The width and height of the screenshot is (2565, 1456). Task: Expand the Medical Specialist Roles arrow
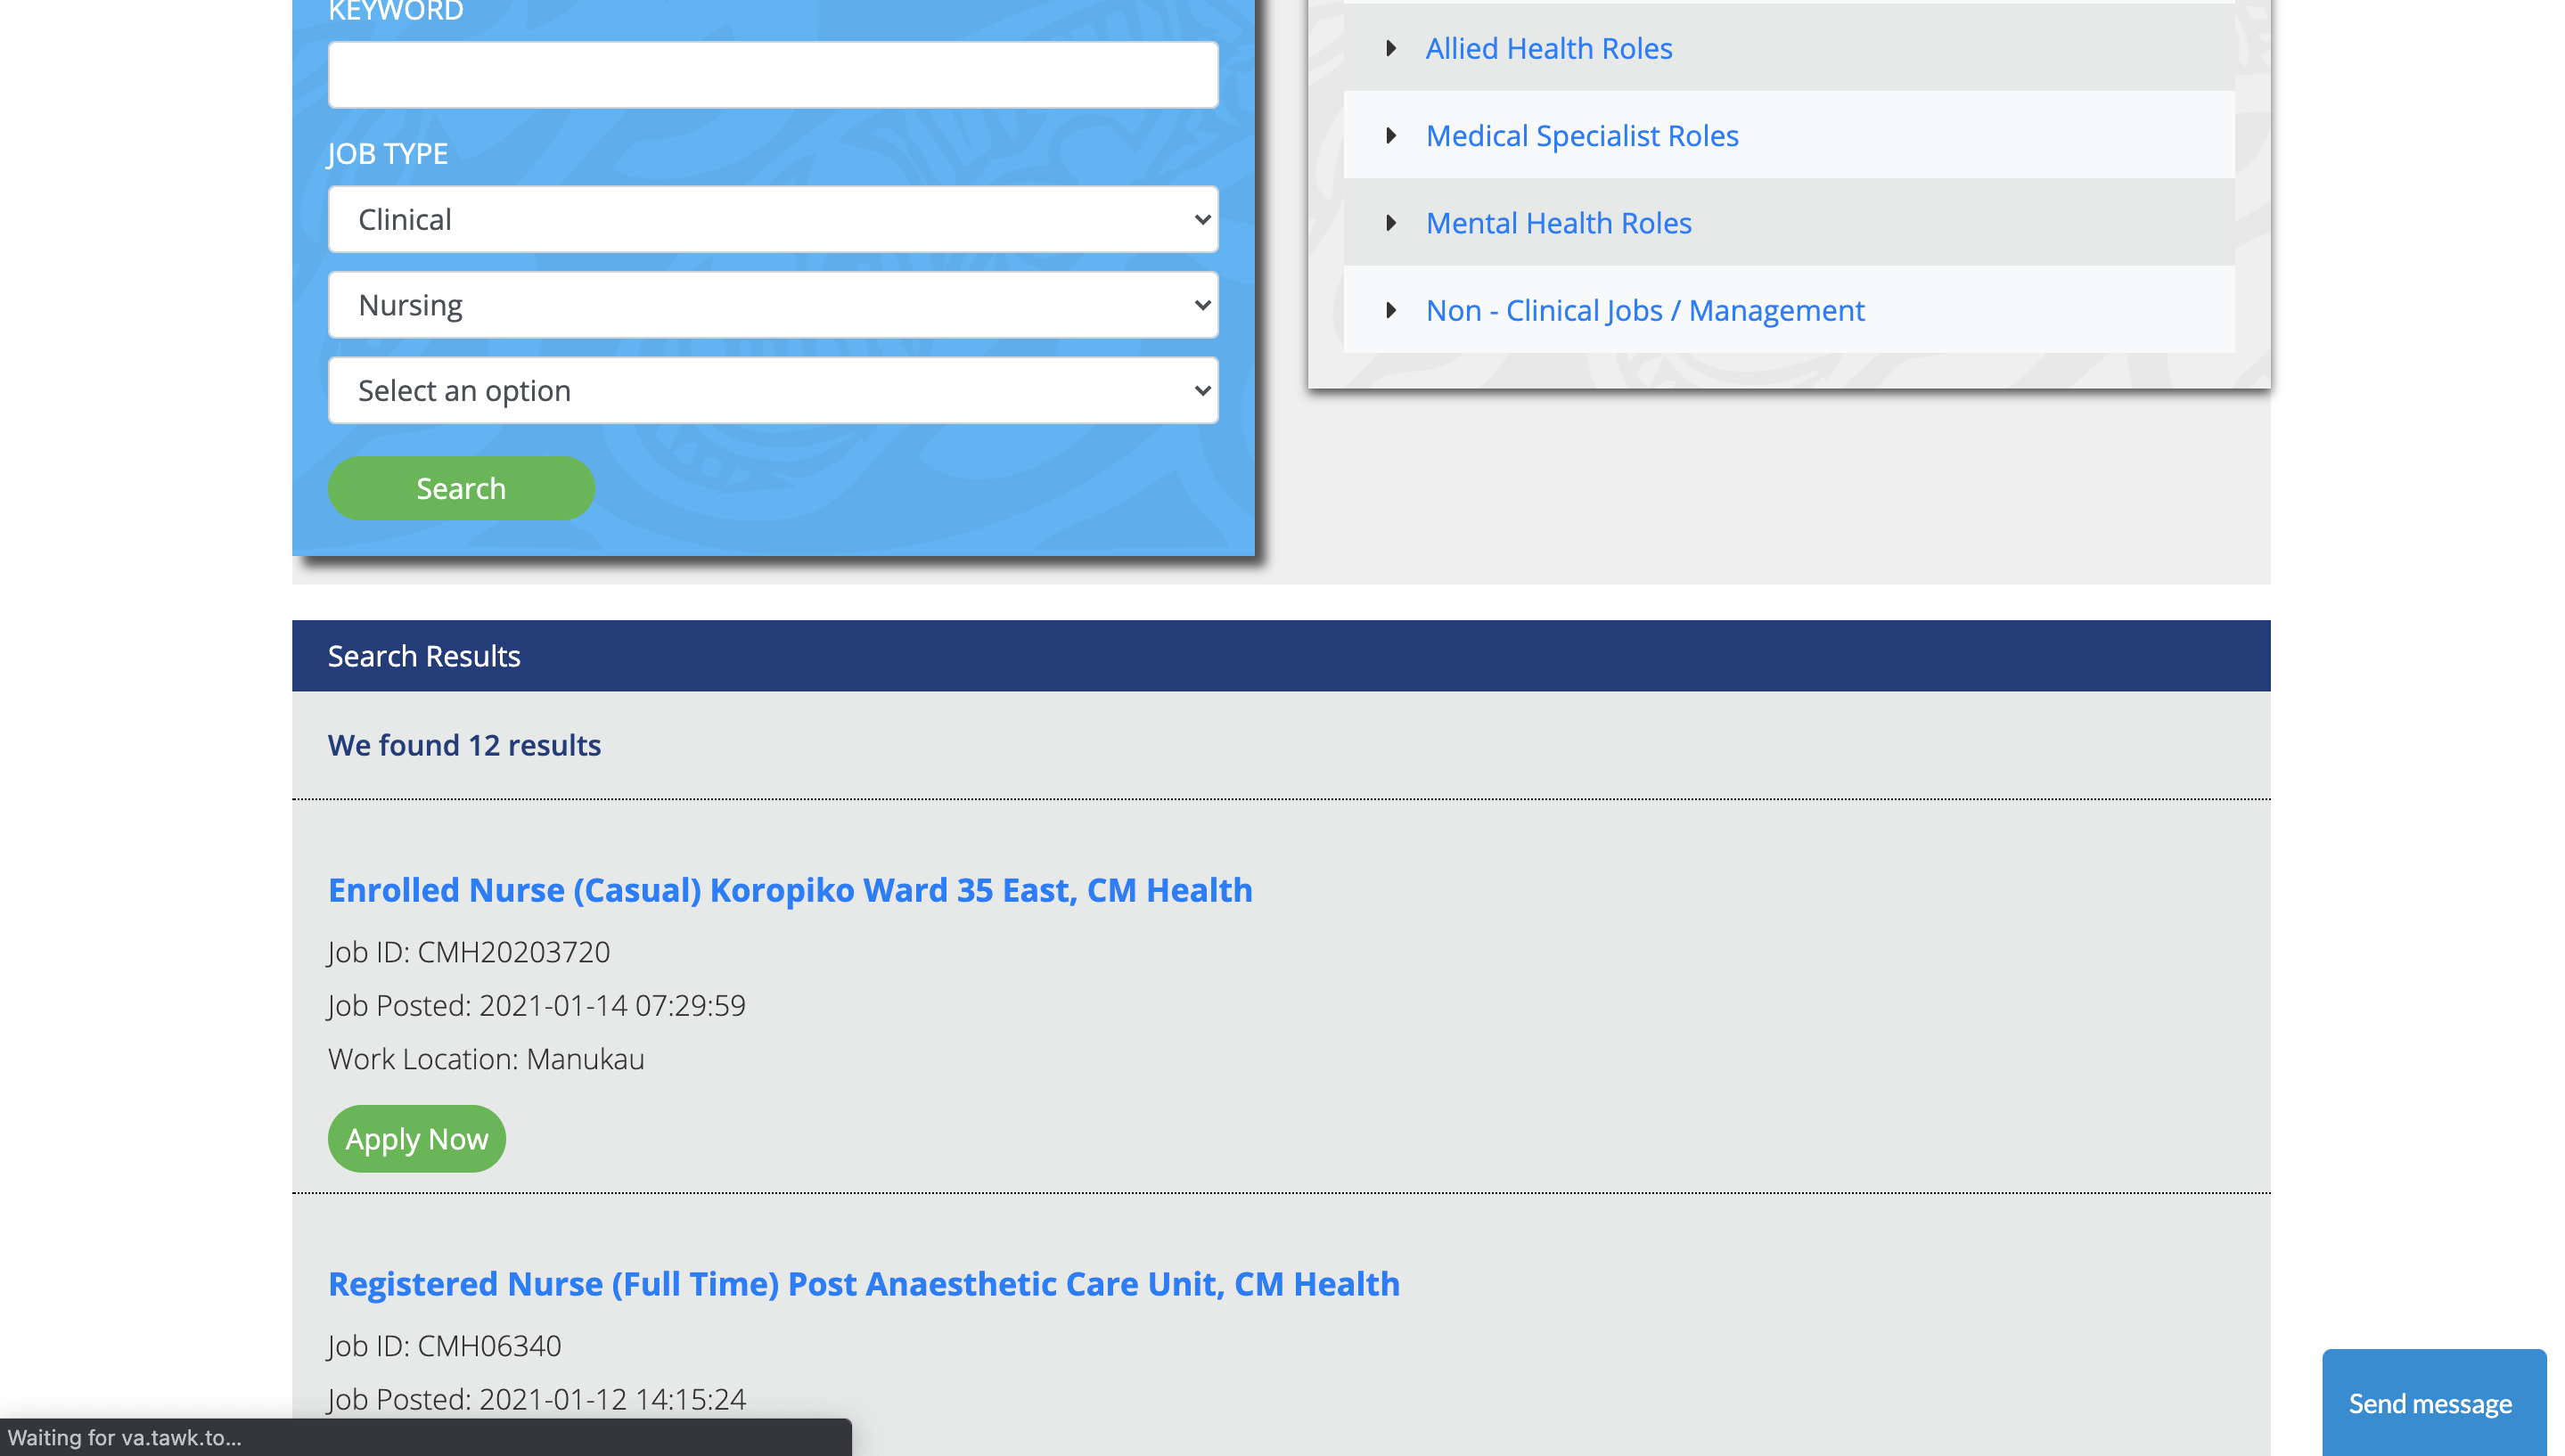(1390, 135)
